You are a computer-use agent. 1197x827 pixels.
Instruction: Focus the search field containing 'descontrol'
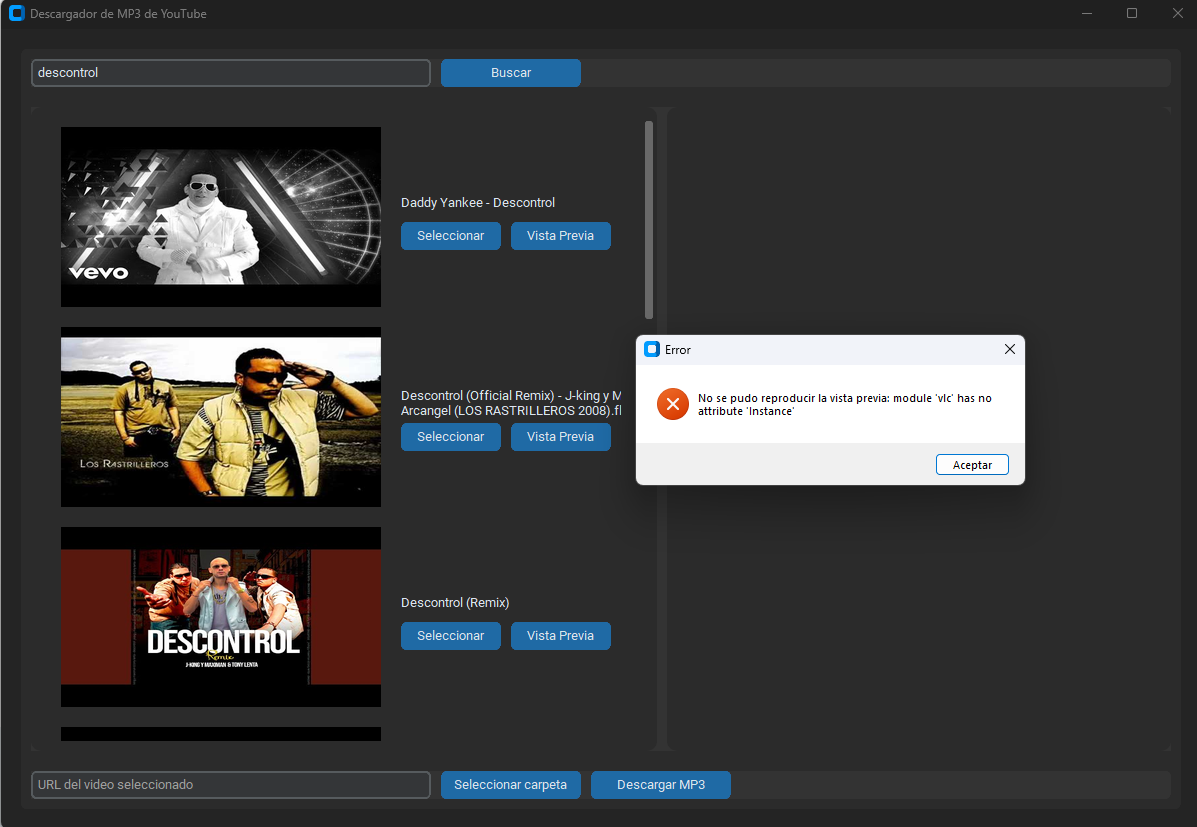click(x=231, y=73)
